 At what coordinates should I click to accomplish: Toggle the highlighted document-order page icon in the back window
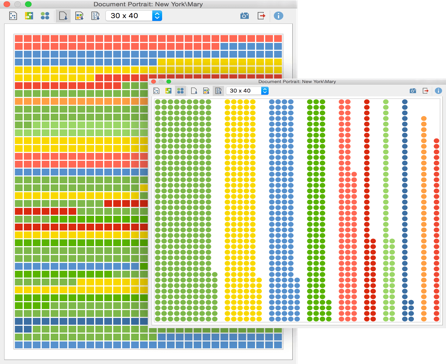[x=63, y=16]
